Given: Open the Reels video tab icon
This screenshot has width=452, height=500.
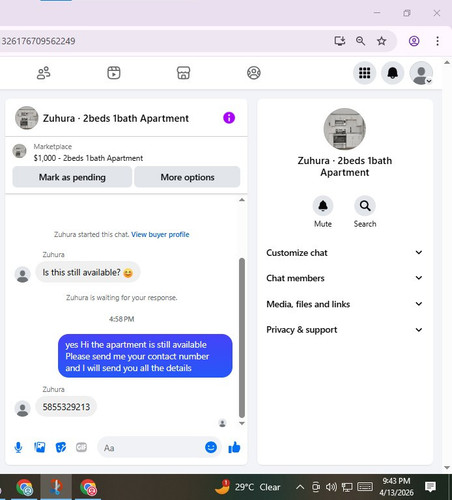Looking at the screenshot, I should tap(114, 73).
